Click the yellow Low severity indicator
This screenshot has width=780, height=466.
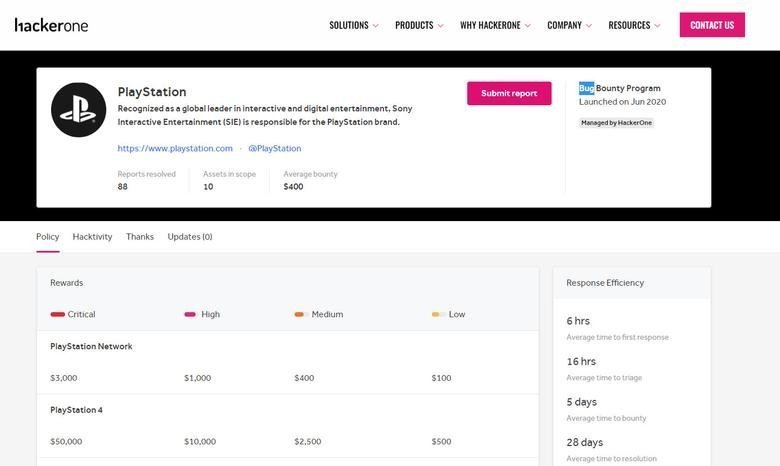pos(438,314)
